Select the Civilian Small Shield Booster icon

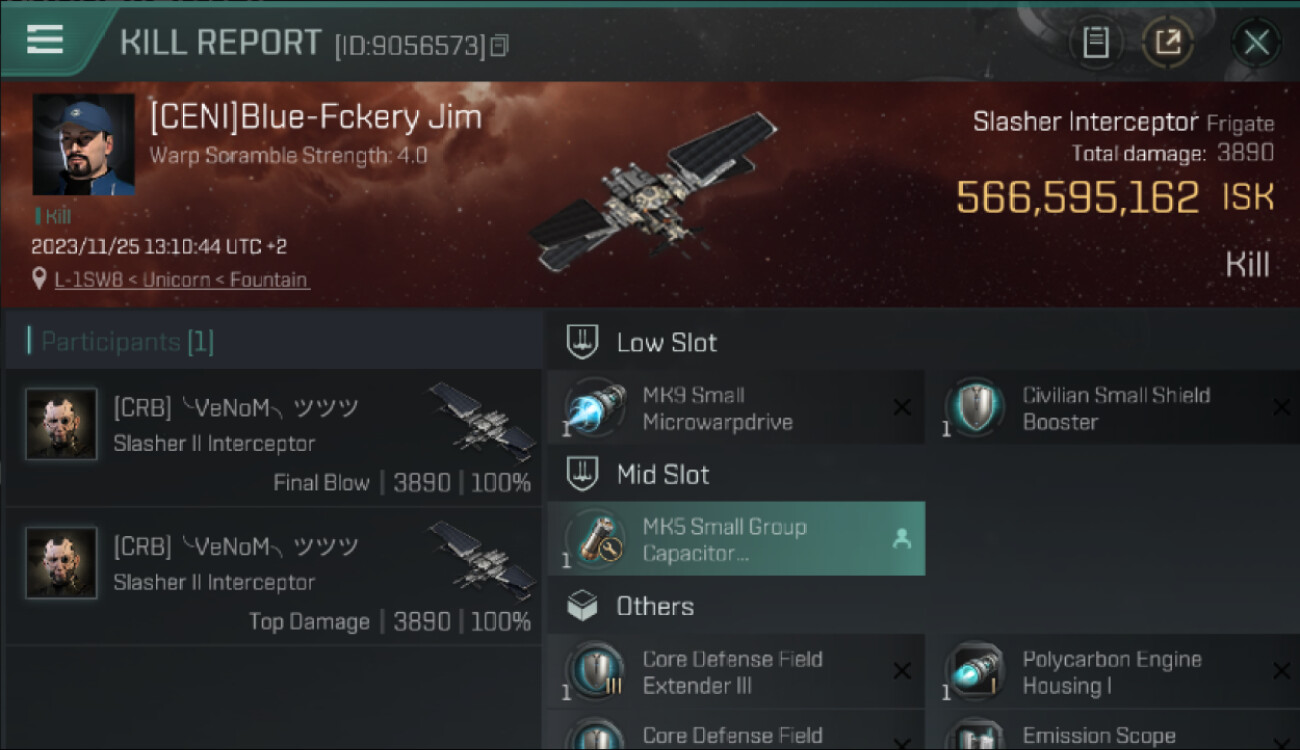click(x=975, y=408)
